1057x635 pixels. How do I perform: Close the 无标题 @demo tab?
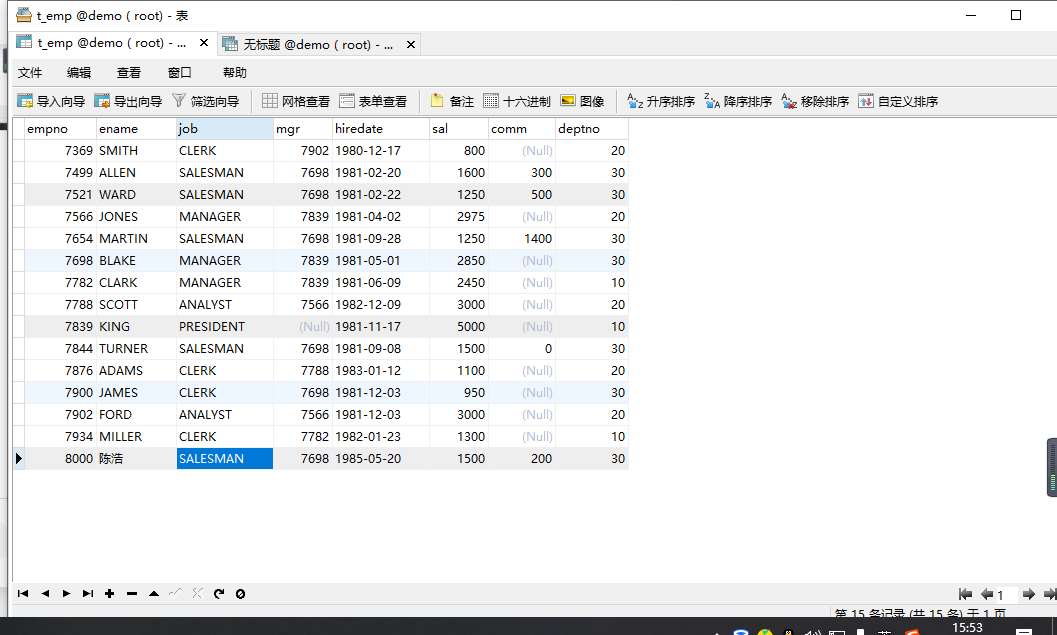pos(411,44)
